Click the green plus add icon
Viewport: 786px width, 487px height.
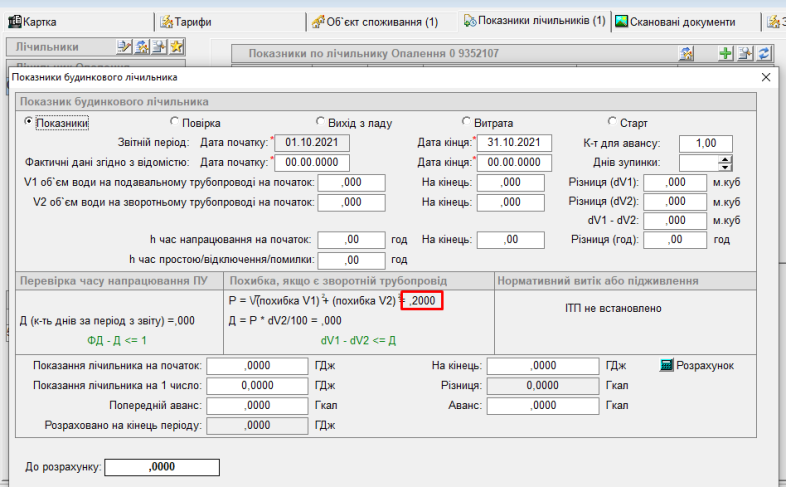727,54
